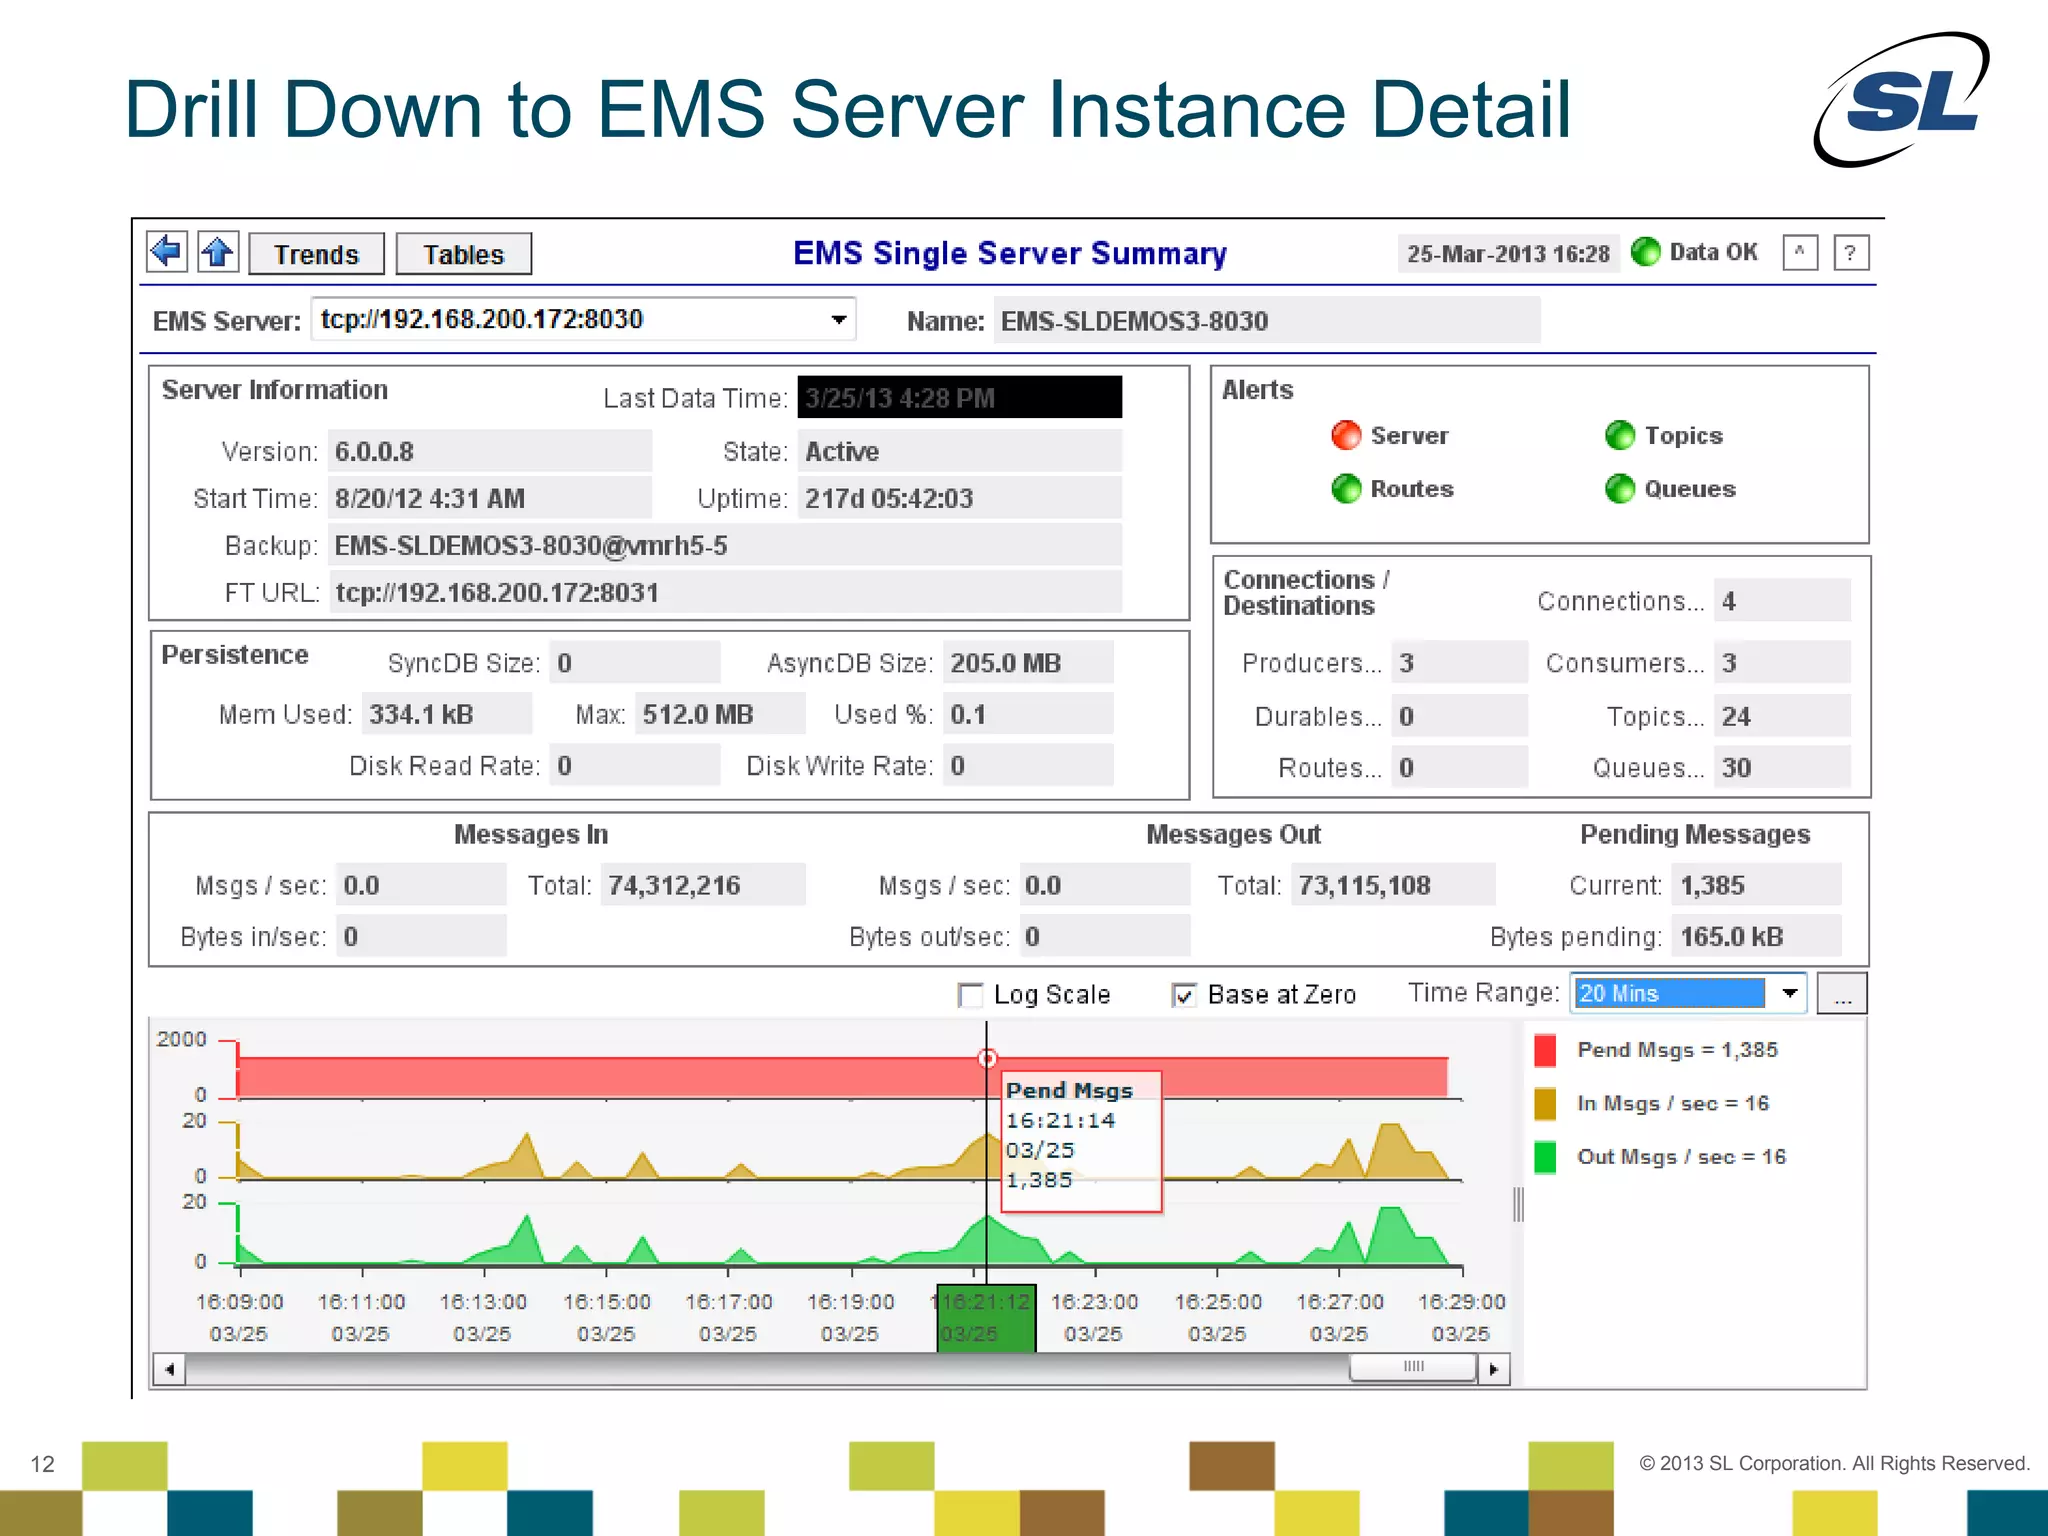
Task: Click the green Topics alert indicator
Action: pyautogui.click(x=1620, y=435)
